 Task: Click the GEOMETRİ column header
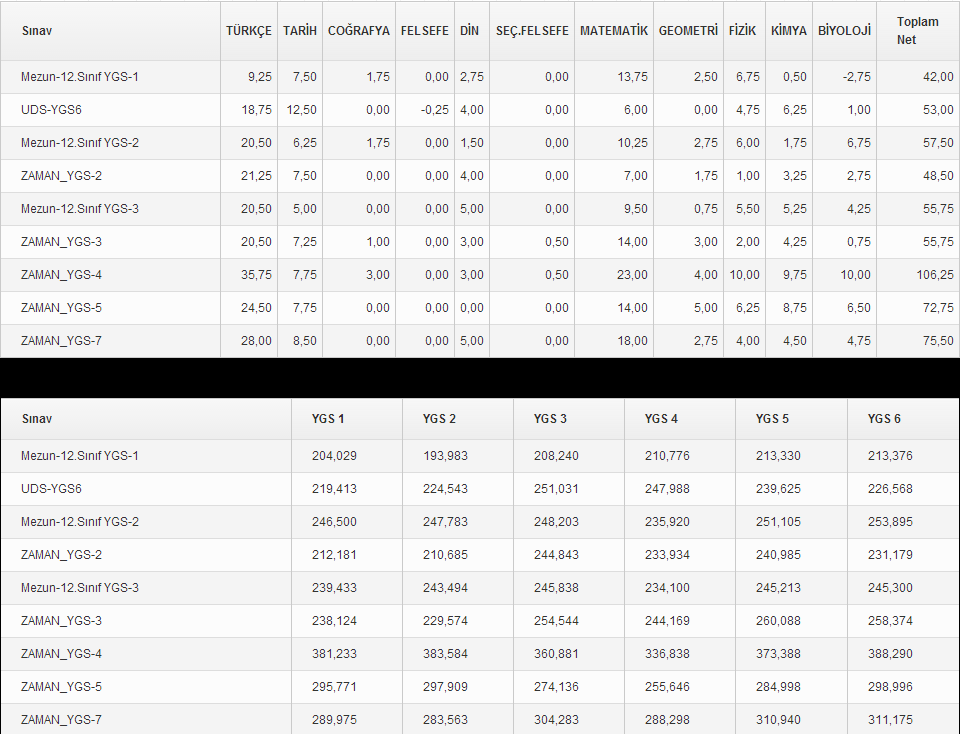(688, 31)
